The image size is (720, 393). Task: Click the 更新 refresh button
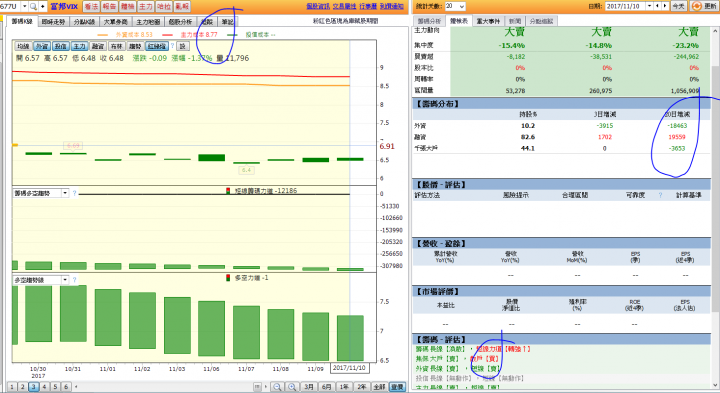(704, 6)
